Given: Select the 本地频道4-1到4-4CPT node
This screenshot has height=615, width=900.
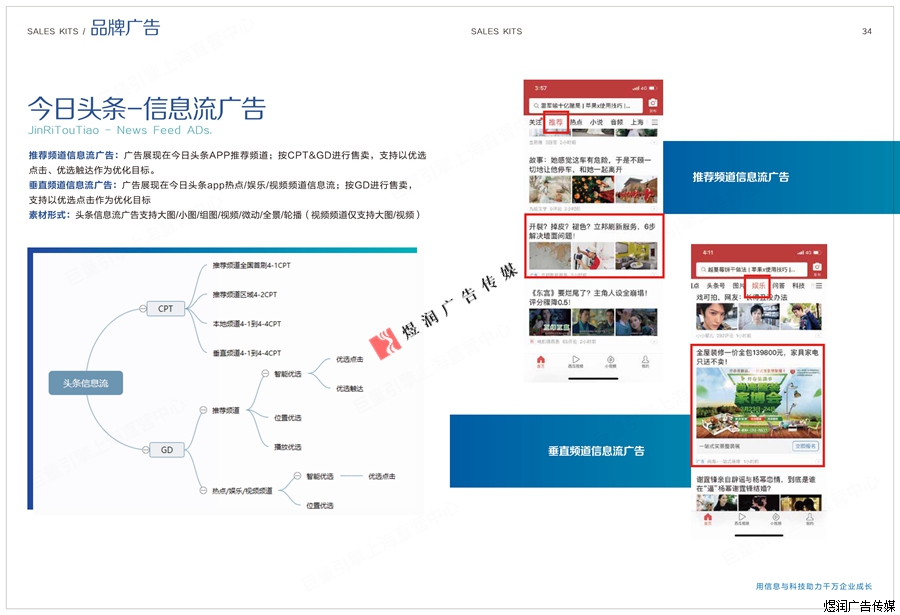Looking at the screenshot, I should point(247,324).
